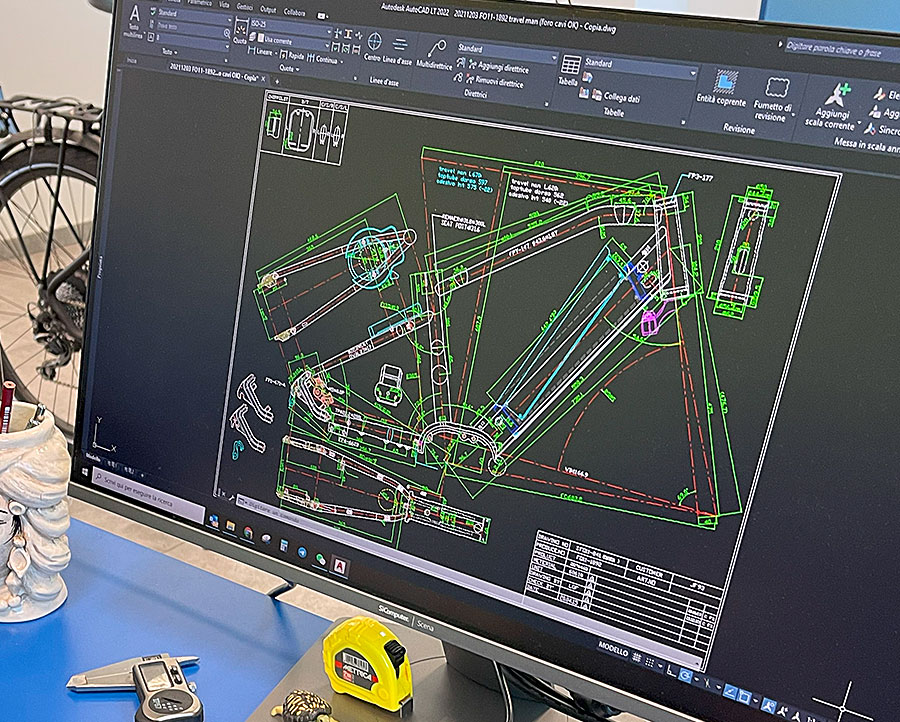Image resolution: width=900 pixels, height=722 pixels.
Task: Click Collega dati in Tabelle panel
Action: (616, 96)
